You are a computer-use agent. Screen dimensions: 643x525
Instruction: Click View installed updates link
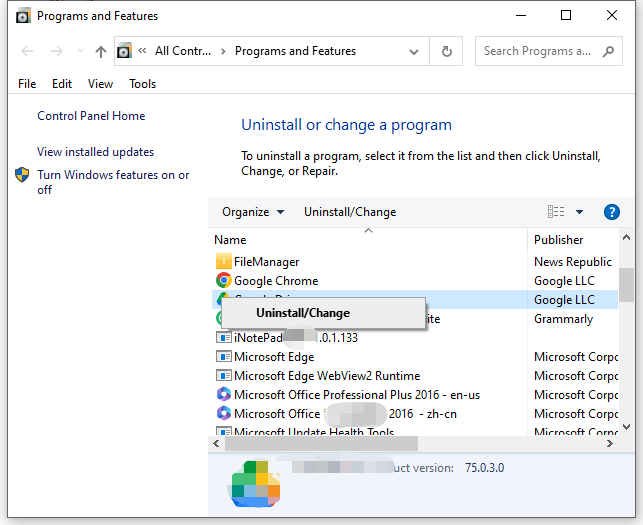tap(96, 152)
